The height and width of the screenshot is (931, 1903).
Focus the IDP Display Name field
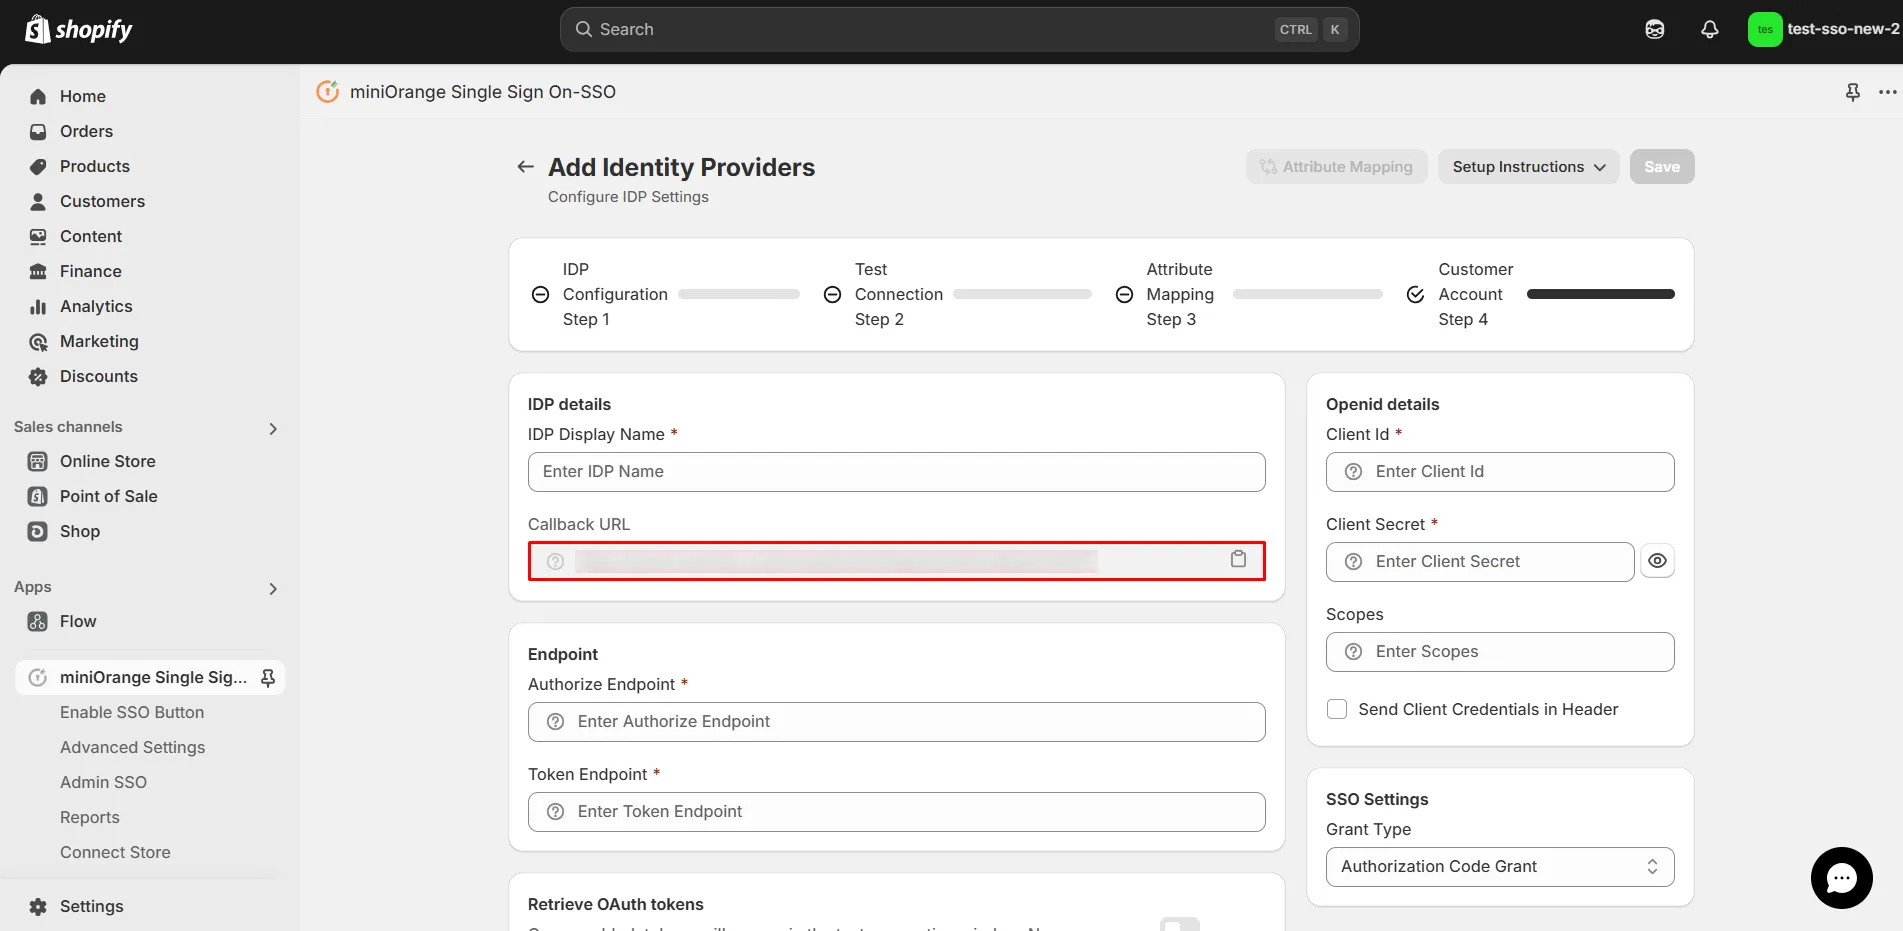click(x=896, y=472)
